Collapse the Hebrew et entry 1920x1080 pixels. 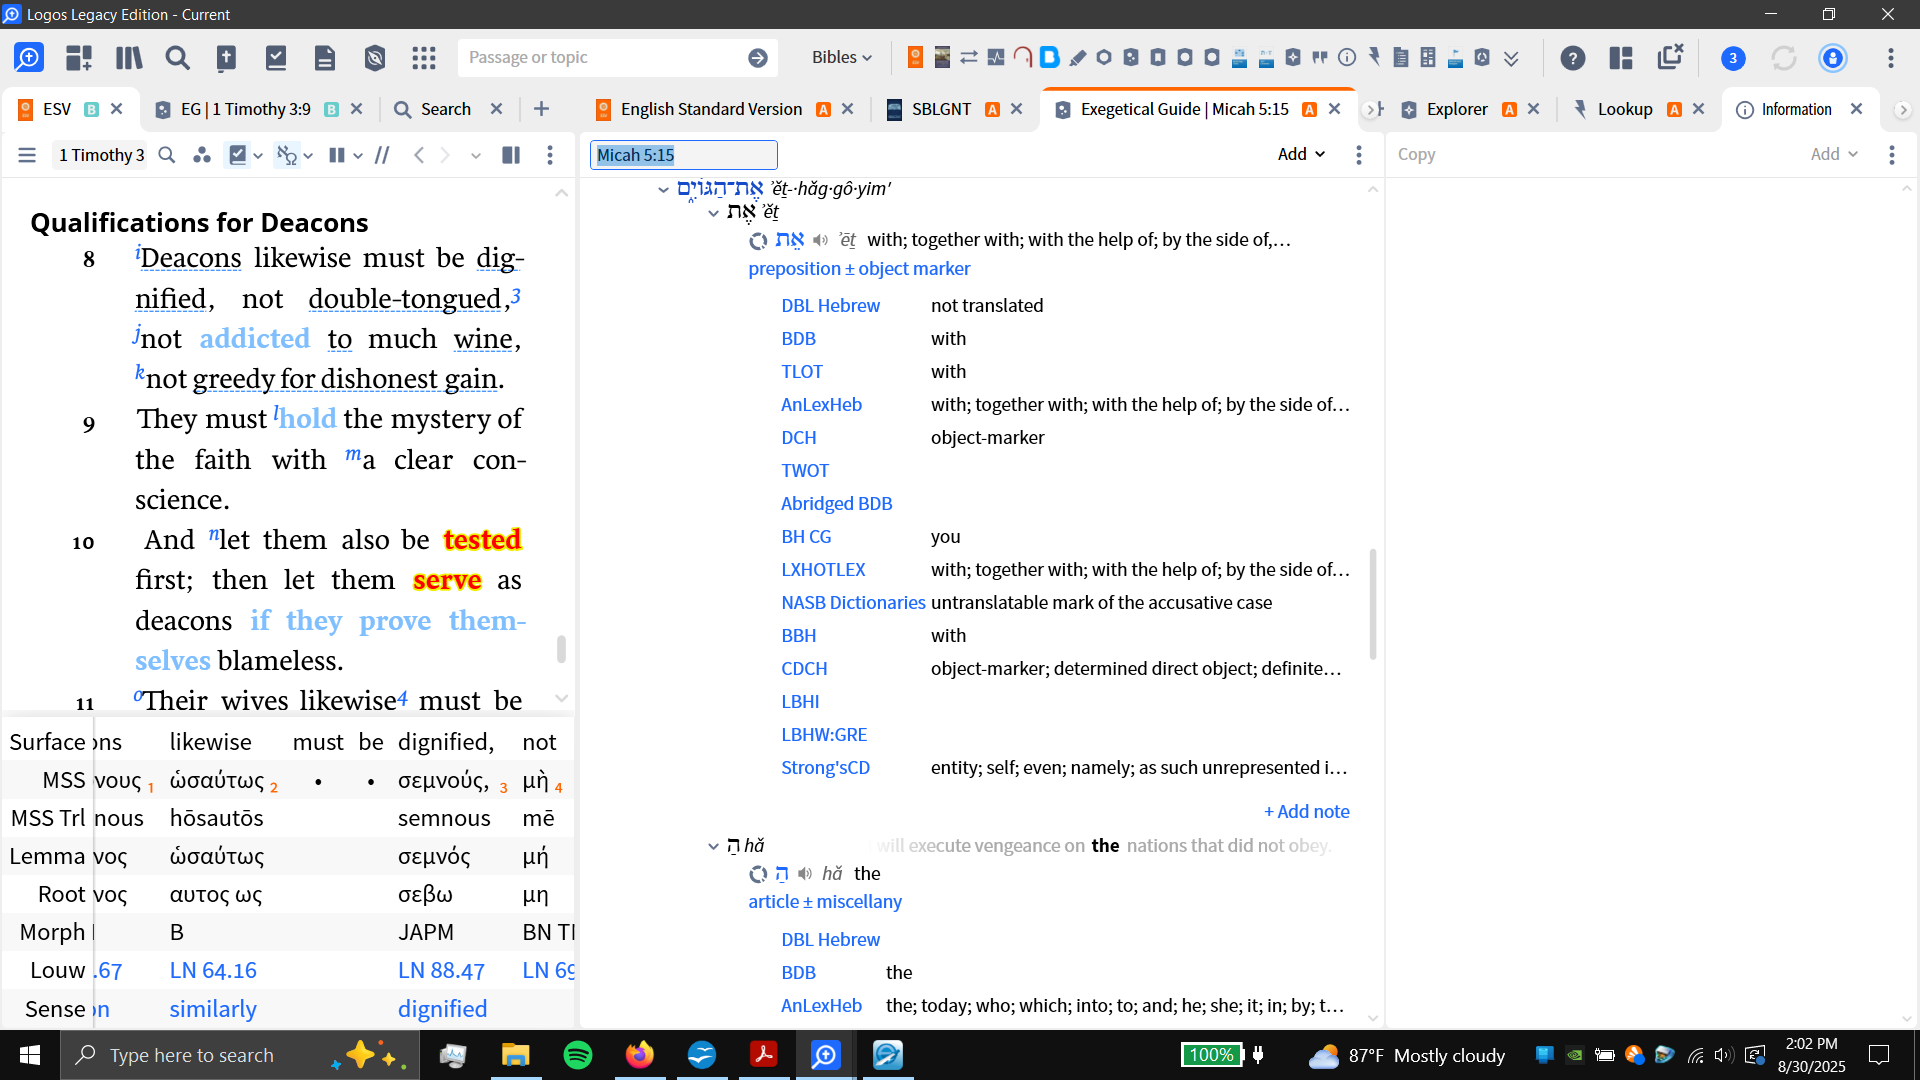713,213
